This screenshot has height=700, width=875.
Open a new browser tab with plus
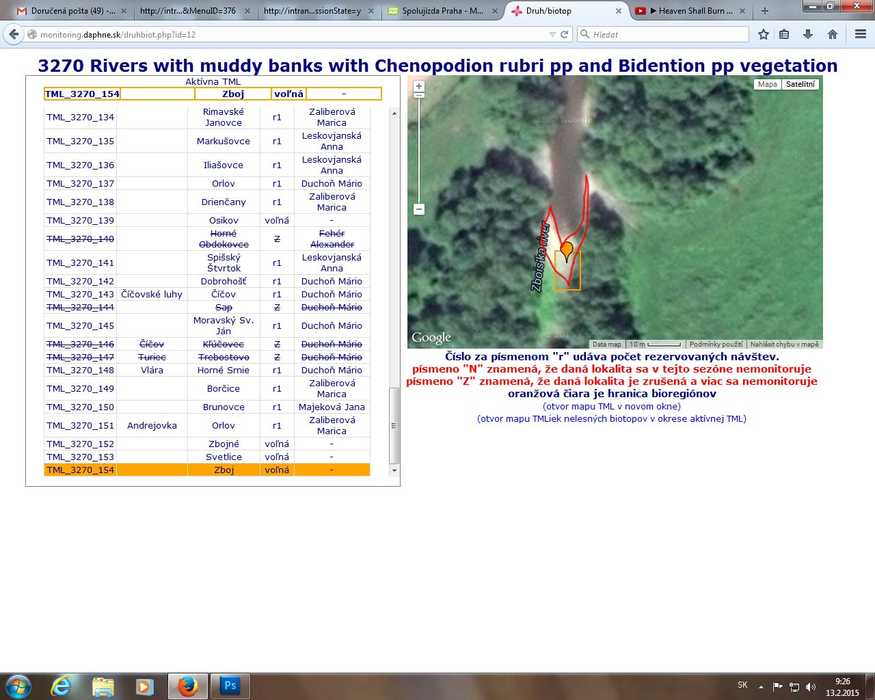(x=765, y=11)
